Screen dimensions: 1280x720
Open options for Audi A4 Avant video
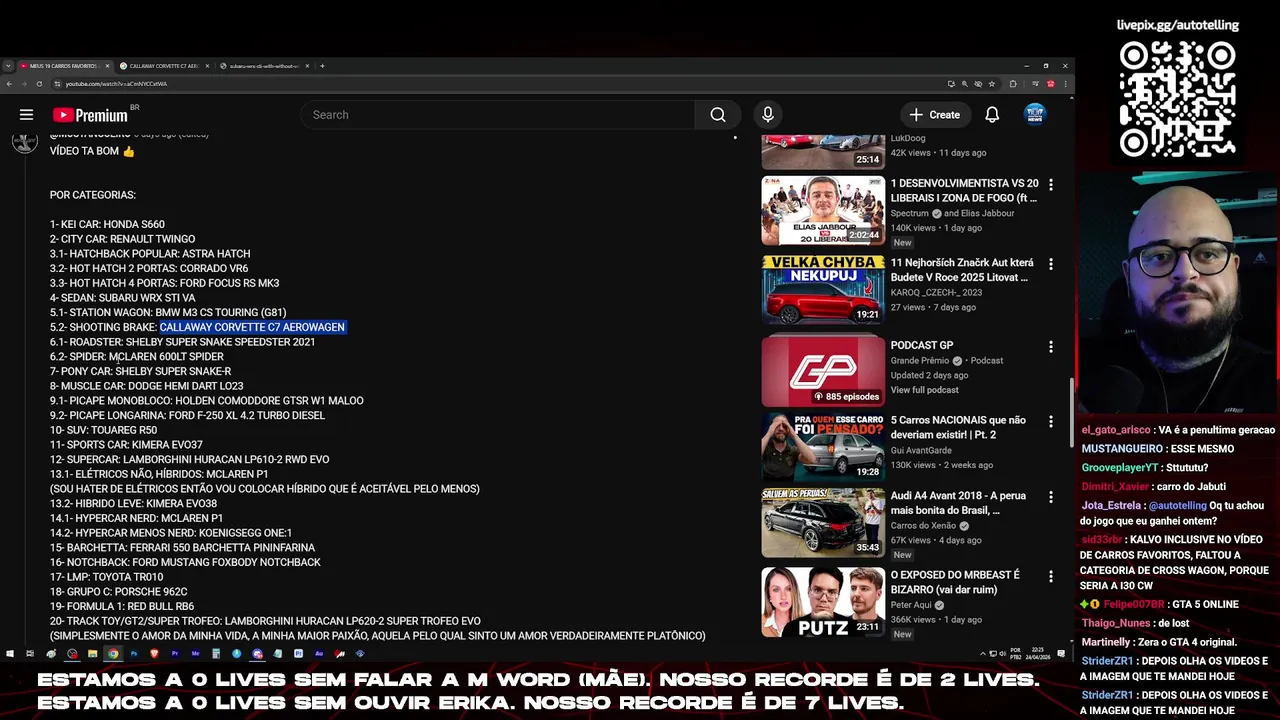(1050, 497)
